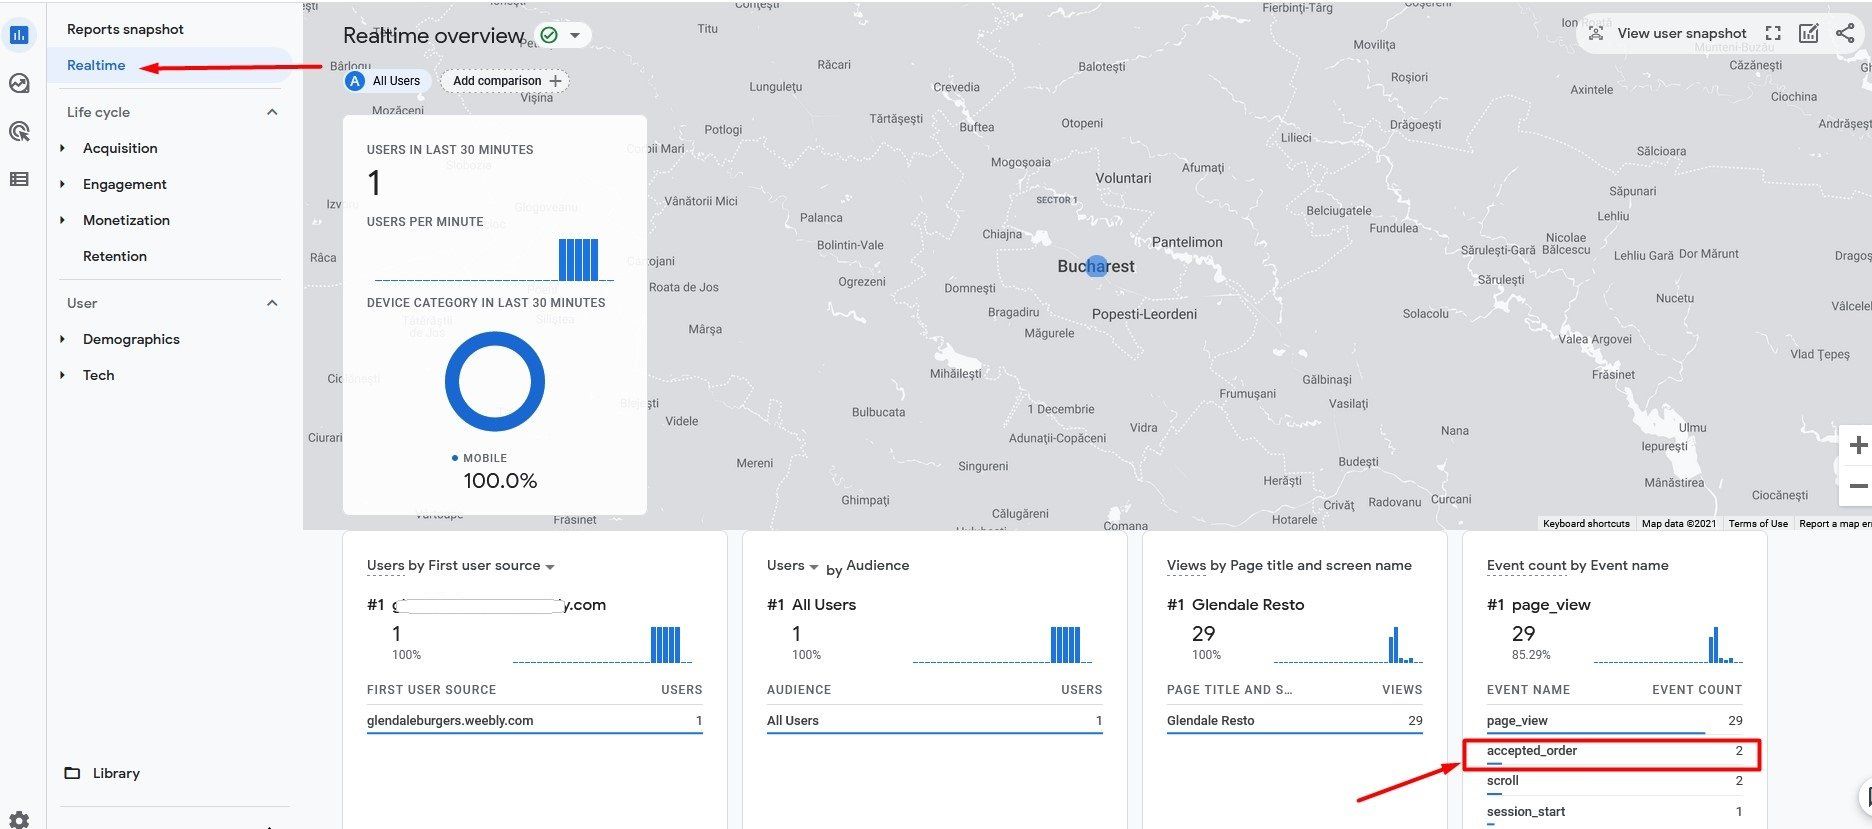Collapse the Life cycle section
The height and width of the screenshot is (829, 1872).
coord(272,112)
